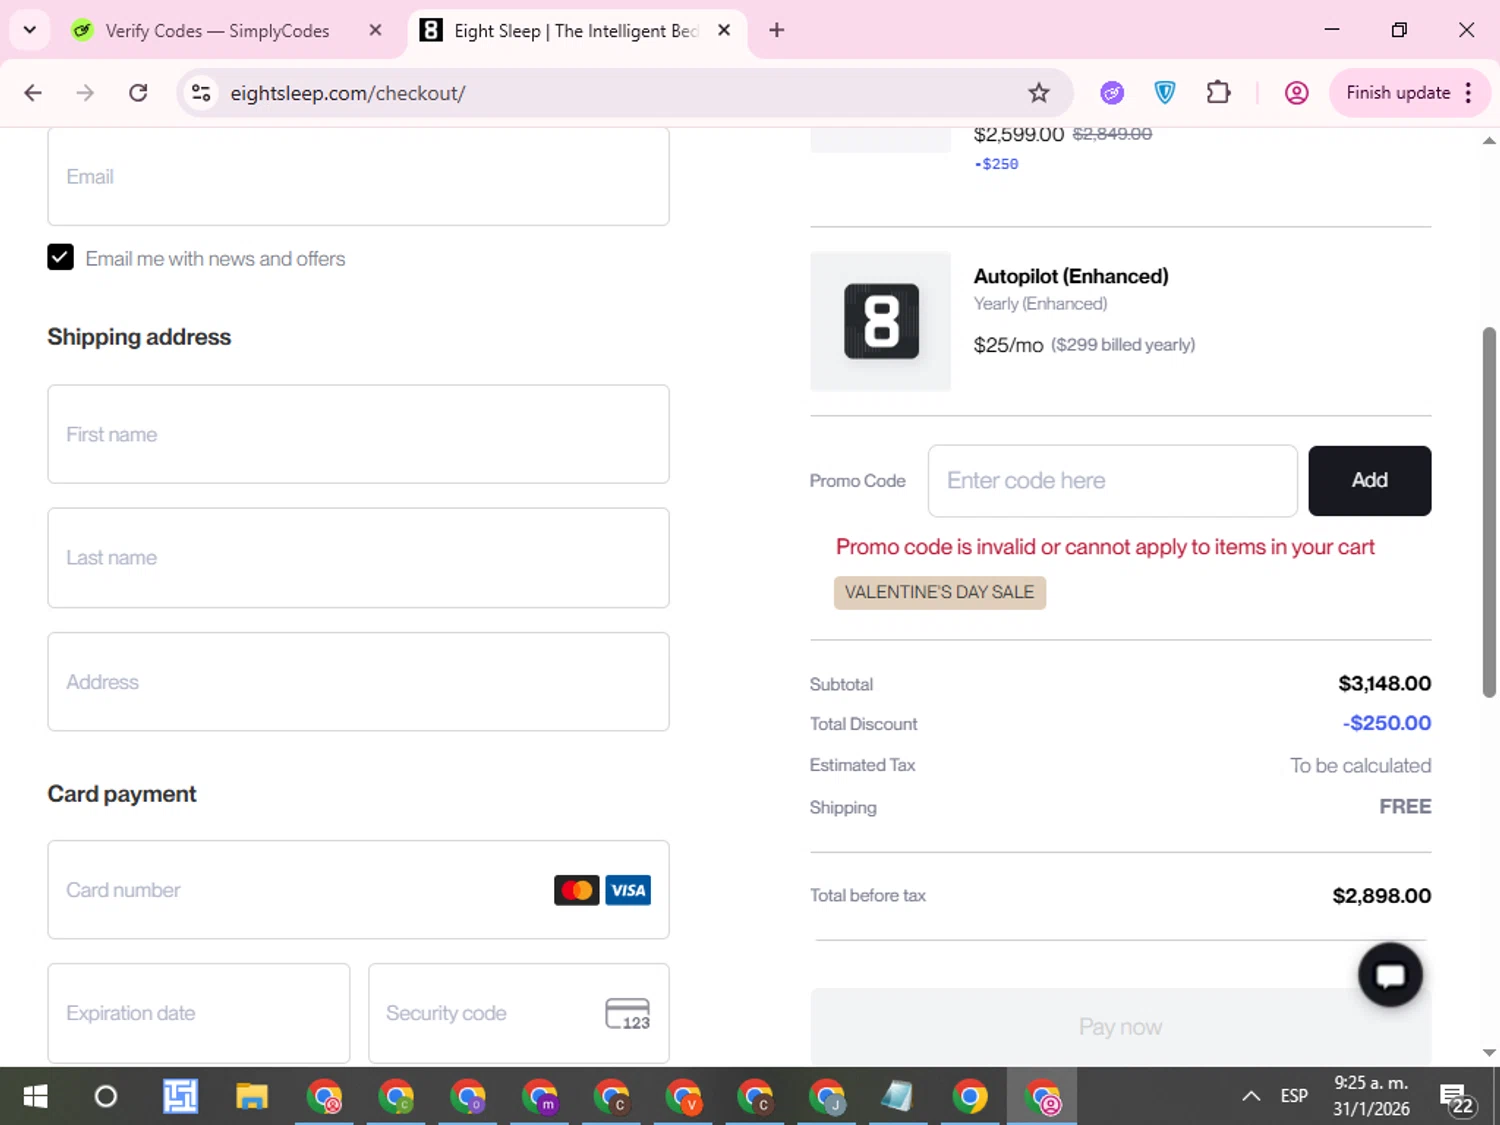
Task: Focus the Address field
Action: coord(358,682)
